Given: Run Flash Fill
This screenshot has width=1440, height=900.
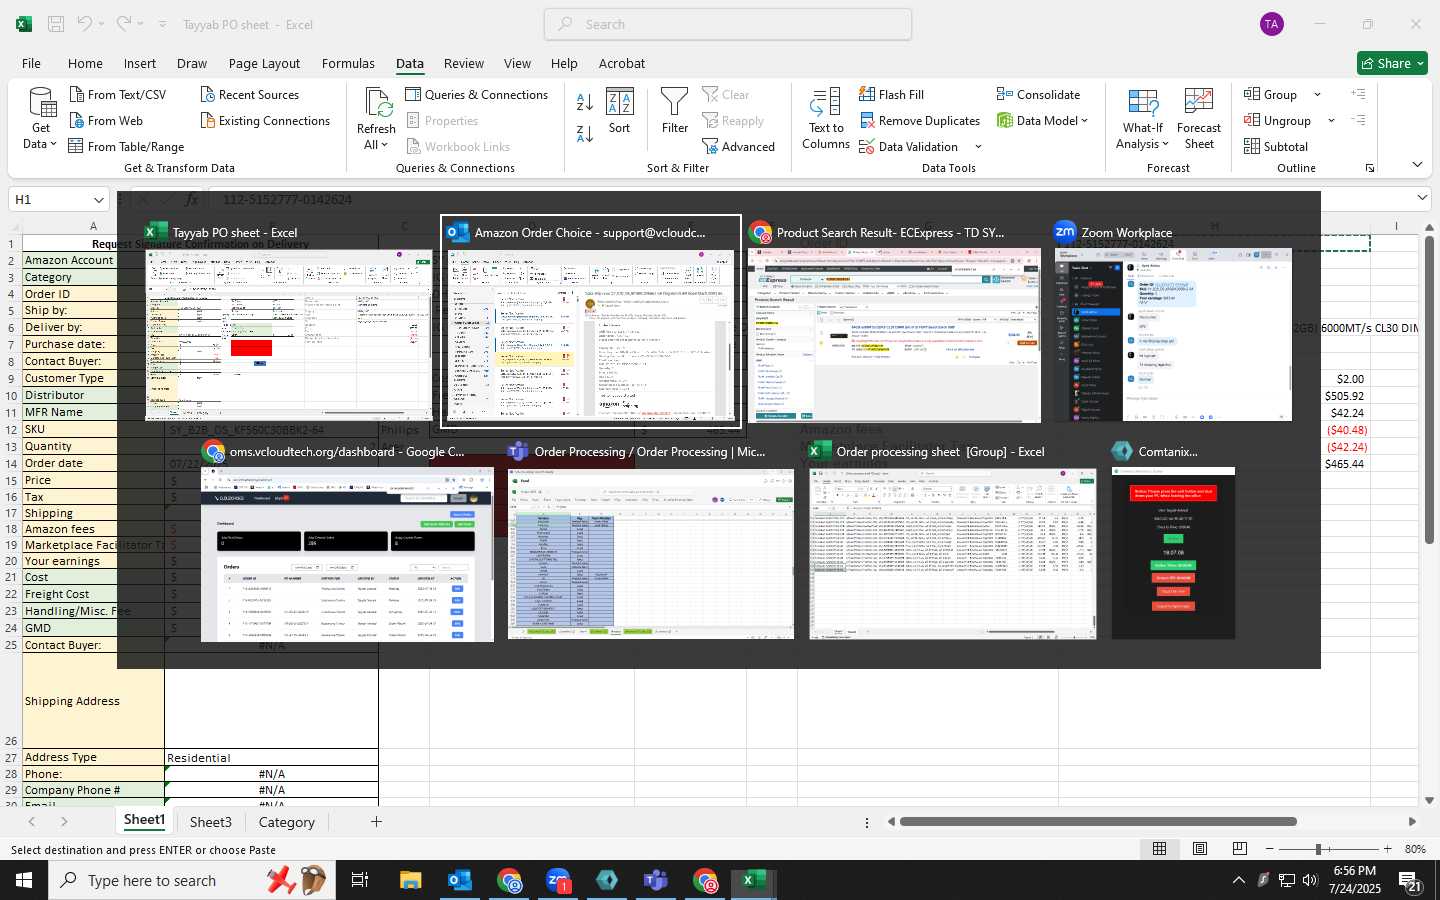Looking at the screenshot, I should click(891, 94).
